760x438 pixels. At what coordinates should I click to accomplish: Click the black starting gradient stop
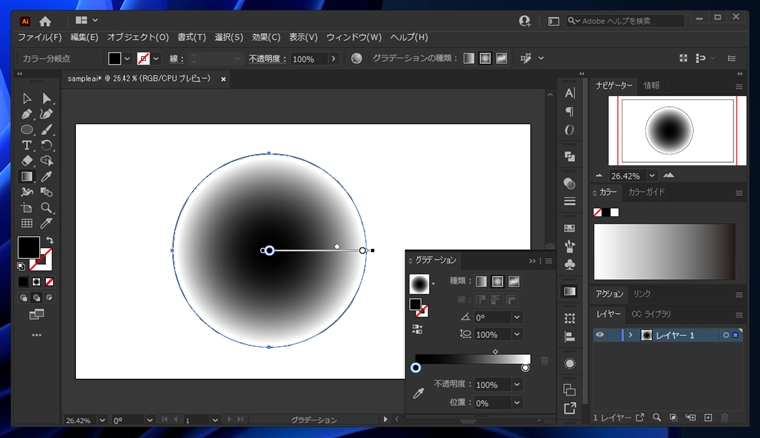point(415,368)
